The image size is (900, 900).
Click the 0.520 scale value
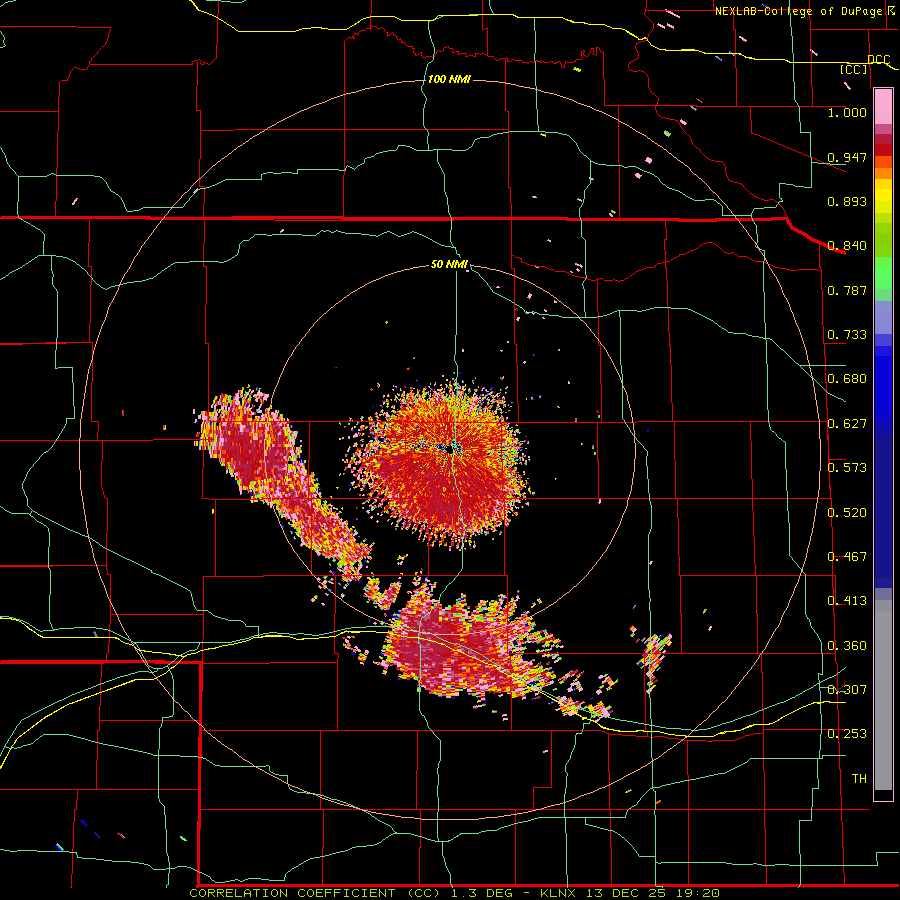click(x=847, y=513)
